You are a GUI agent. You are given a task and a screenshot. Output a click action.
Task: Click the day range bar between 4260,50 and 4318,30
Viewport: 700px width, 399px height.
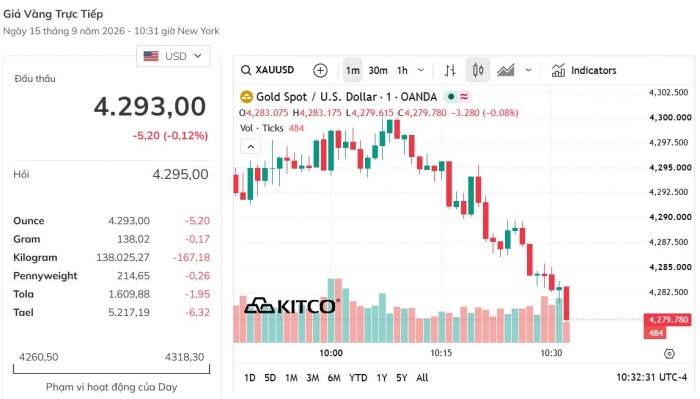click(x=111, y=369)
